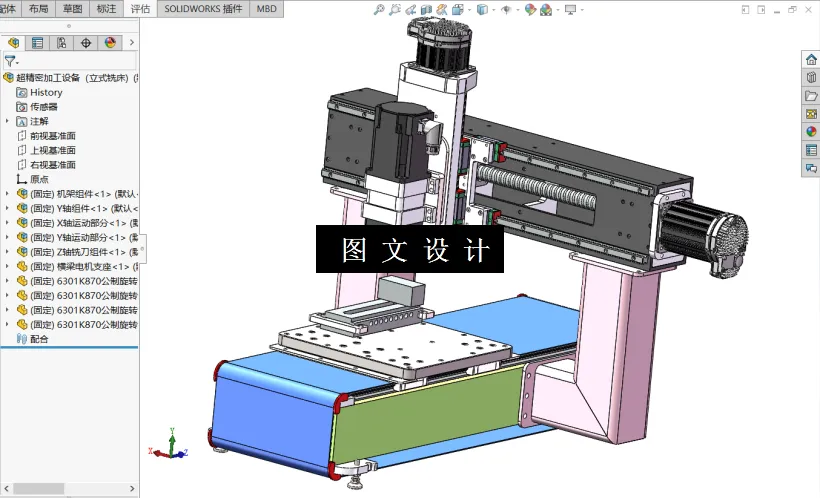The width and height of the screenshot is (820, 498).
Task: Select the 前视基准面 plane
Action: (46, 136)
